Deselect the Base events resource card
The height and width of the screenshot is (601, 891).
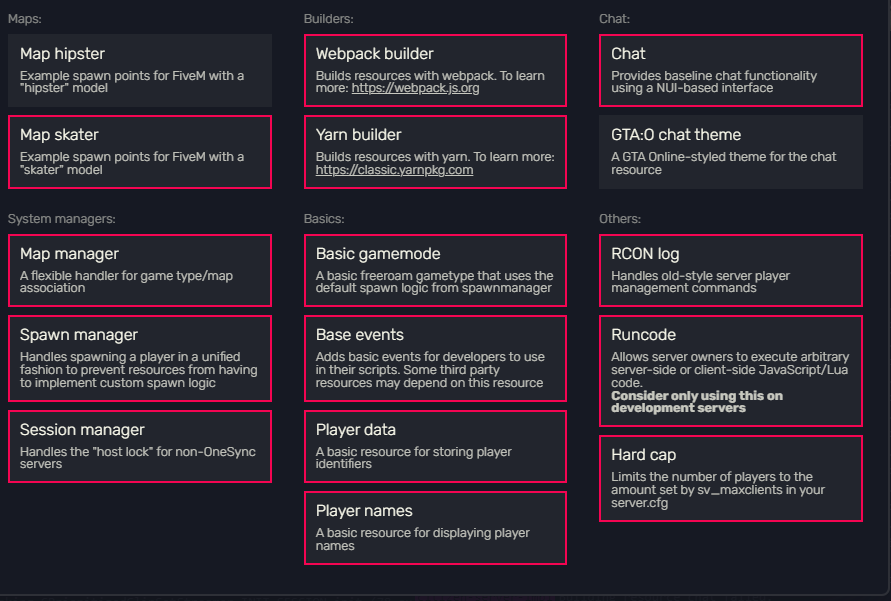click(x=435, y=358)
